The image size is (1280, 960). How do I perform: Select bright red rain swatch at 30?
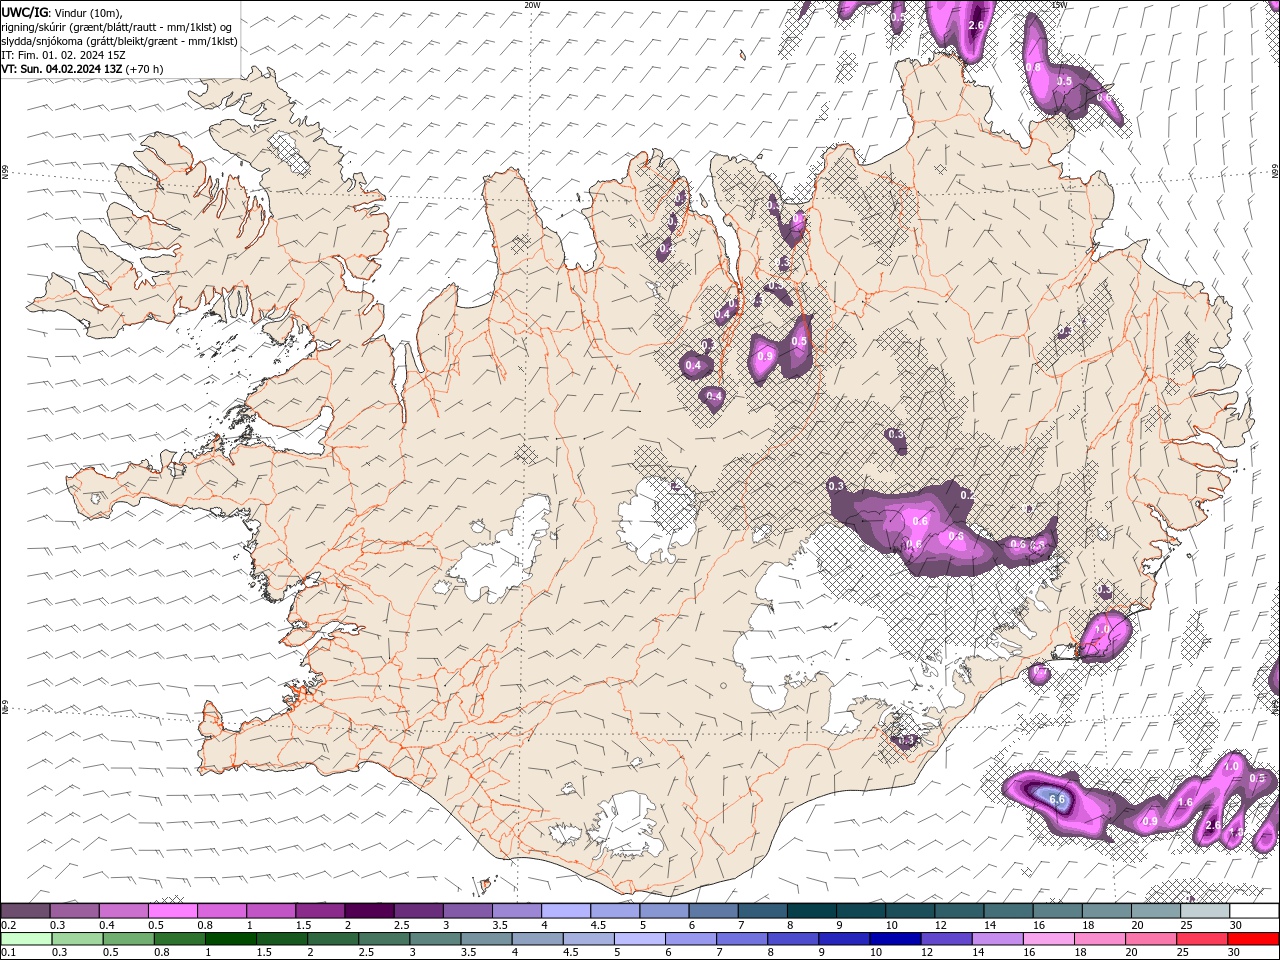(1253, 939)
